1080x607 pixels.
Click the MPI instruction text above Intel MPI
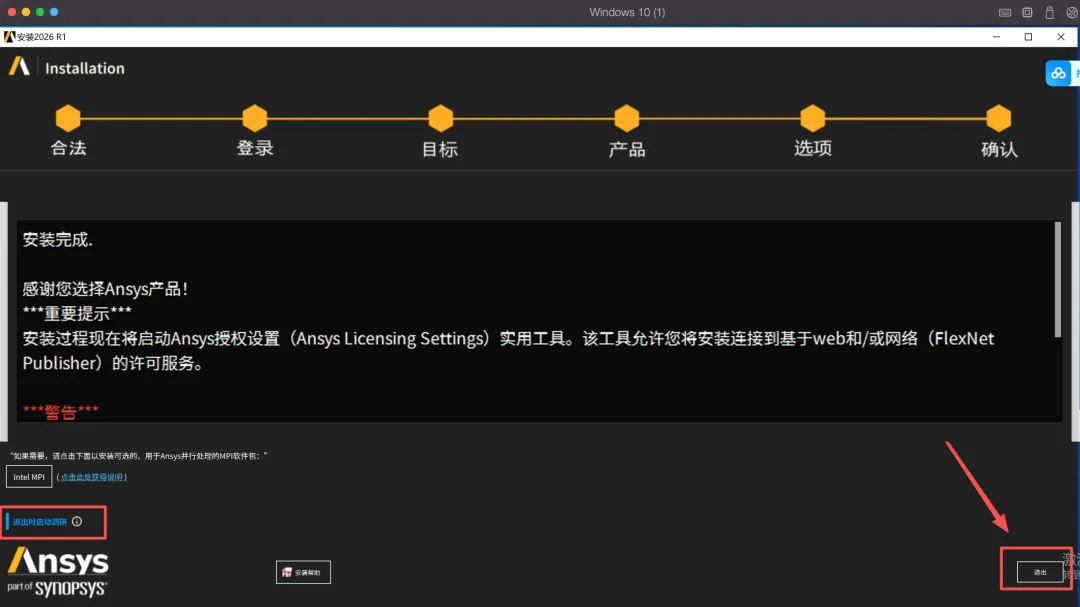[x=138, y=455]
